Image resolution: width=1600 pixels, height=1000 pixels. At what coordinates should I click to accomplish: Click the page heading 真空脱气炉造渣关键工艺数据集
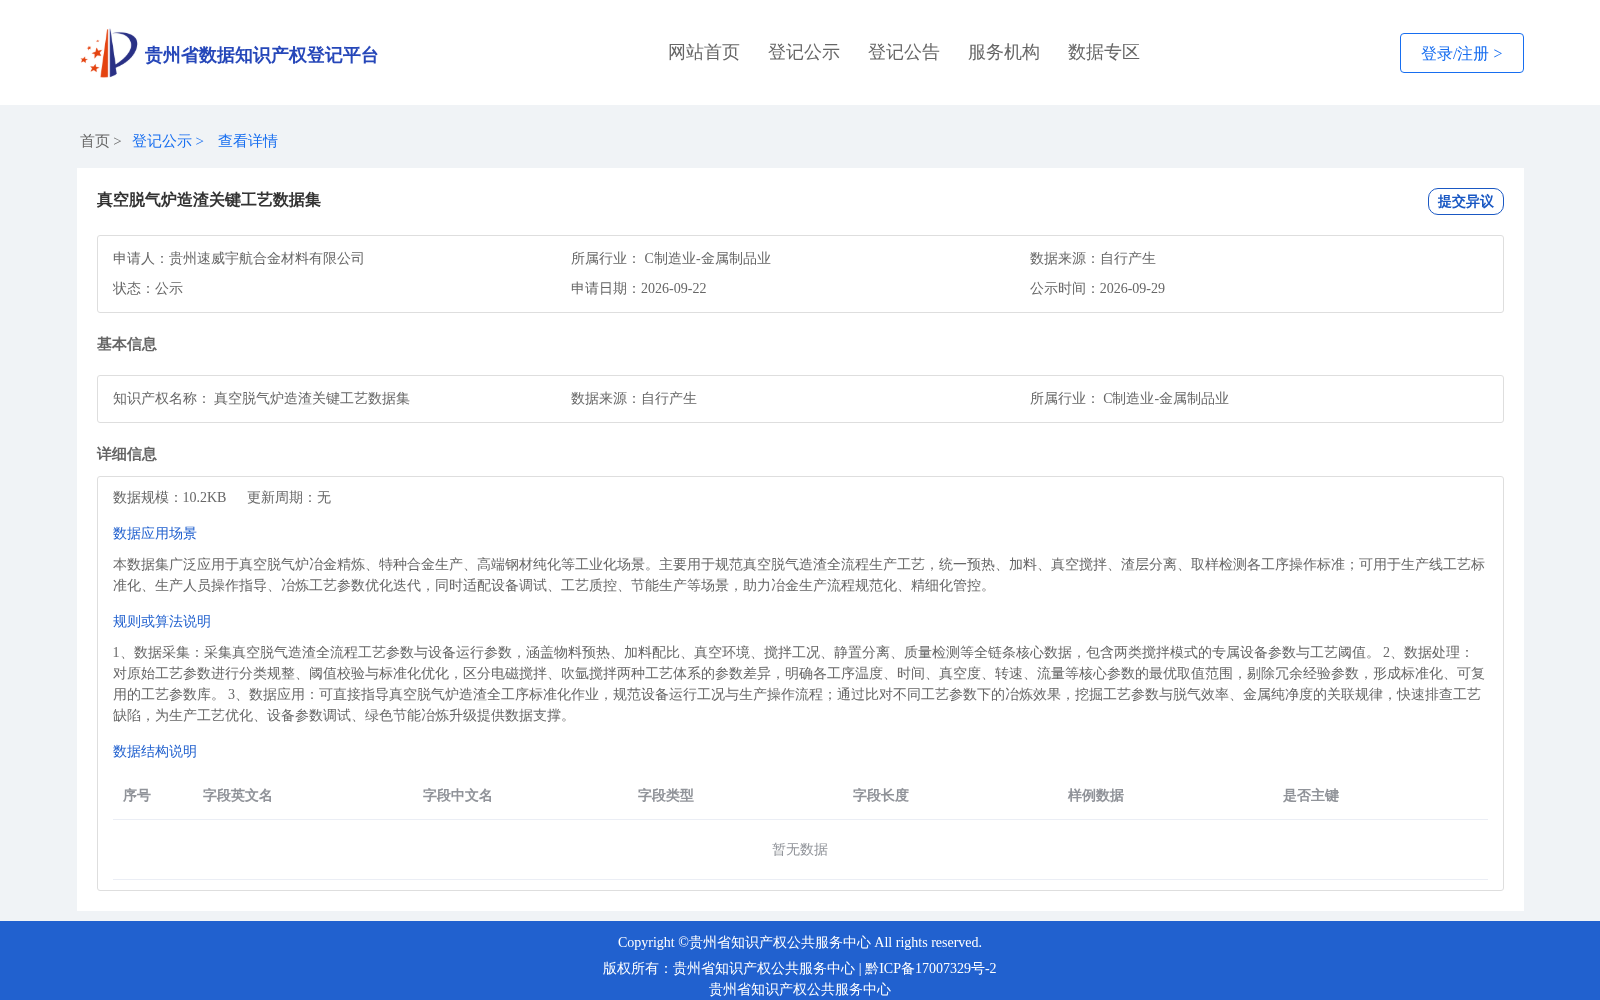209,200
